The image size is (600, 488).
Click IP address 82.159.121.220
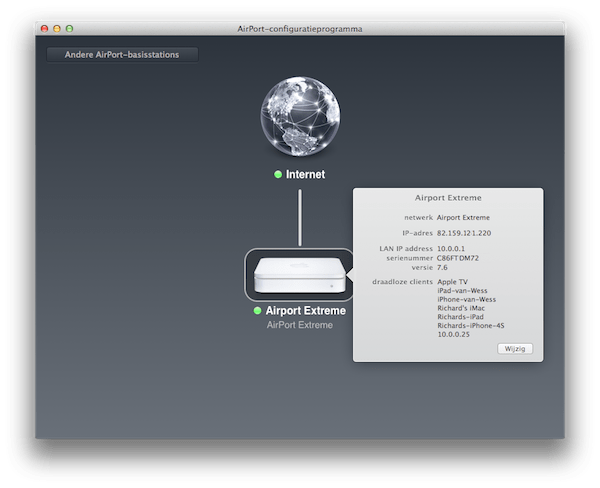(x=464, y=233)
